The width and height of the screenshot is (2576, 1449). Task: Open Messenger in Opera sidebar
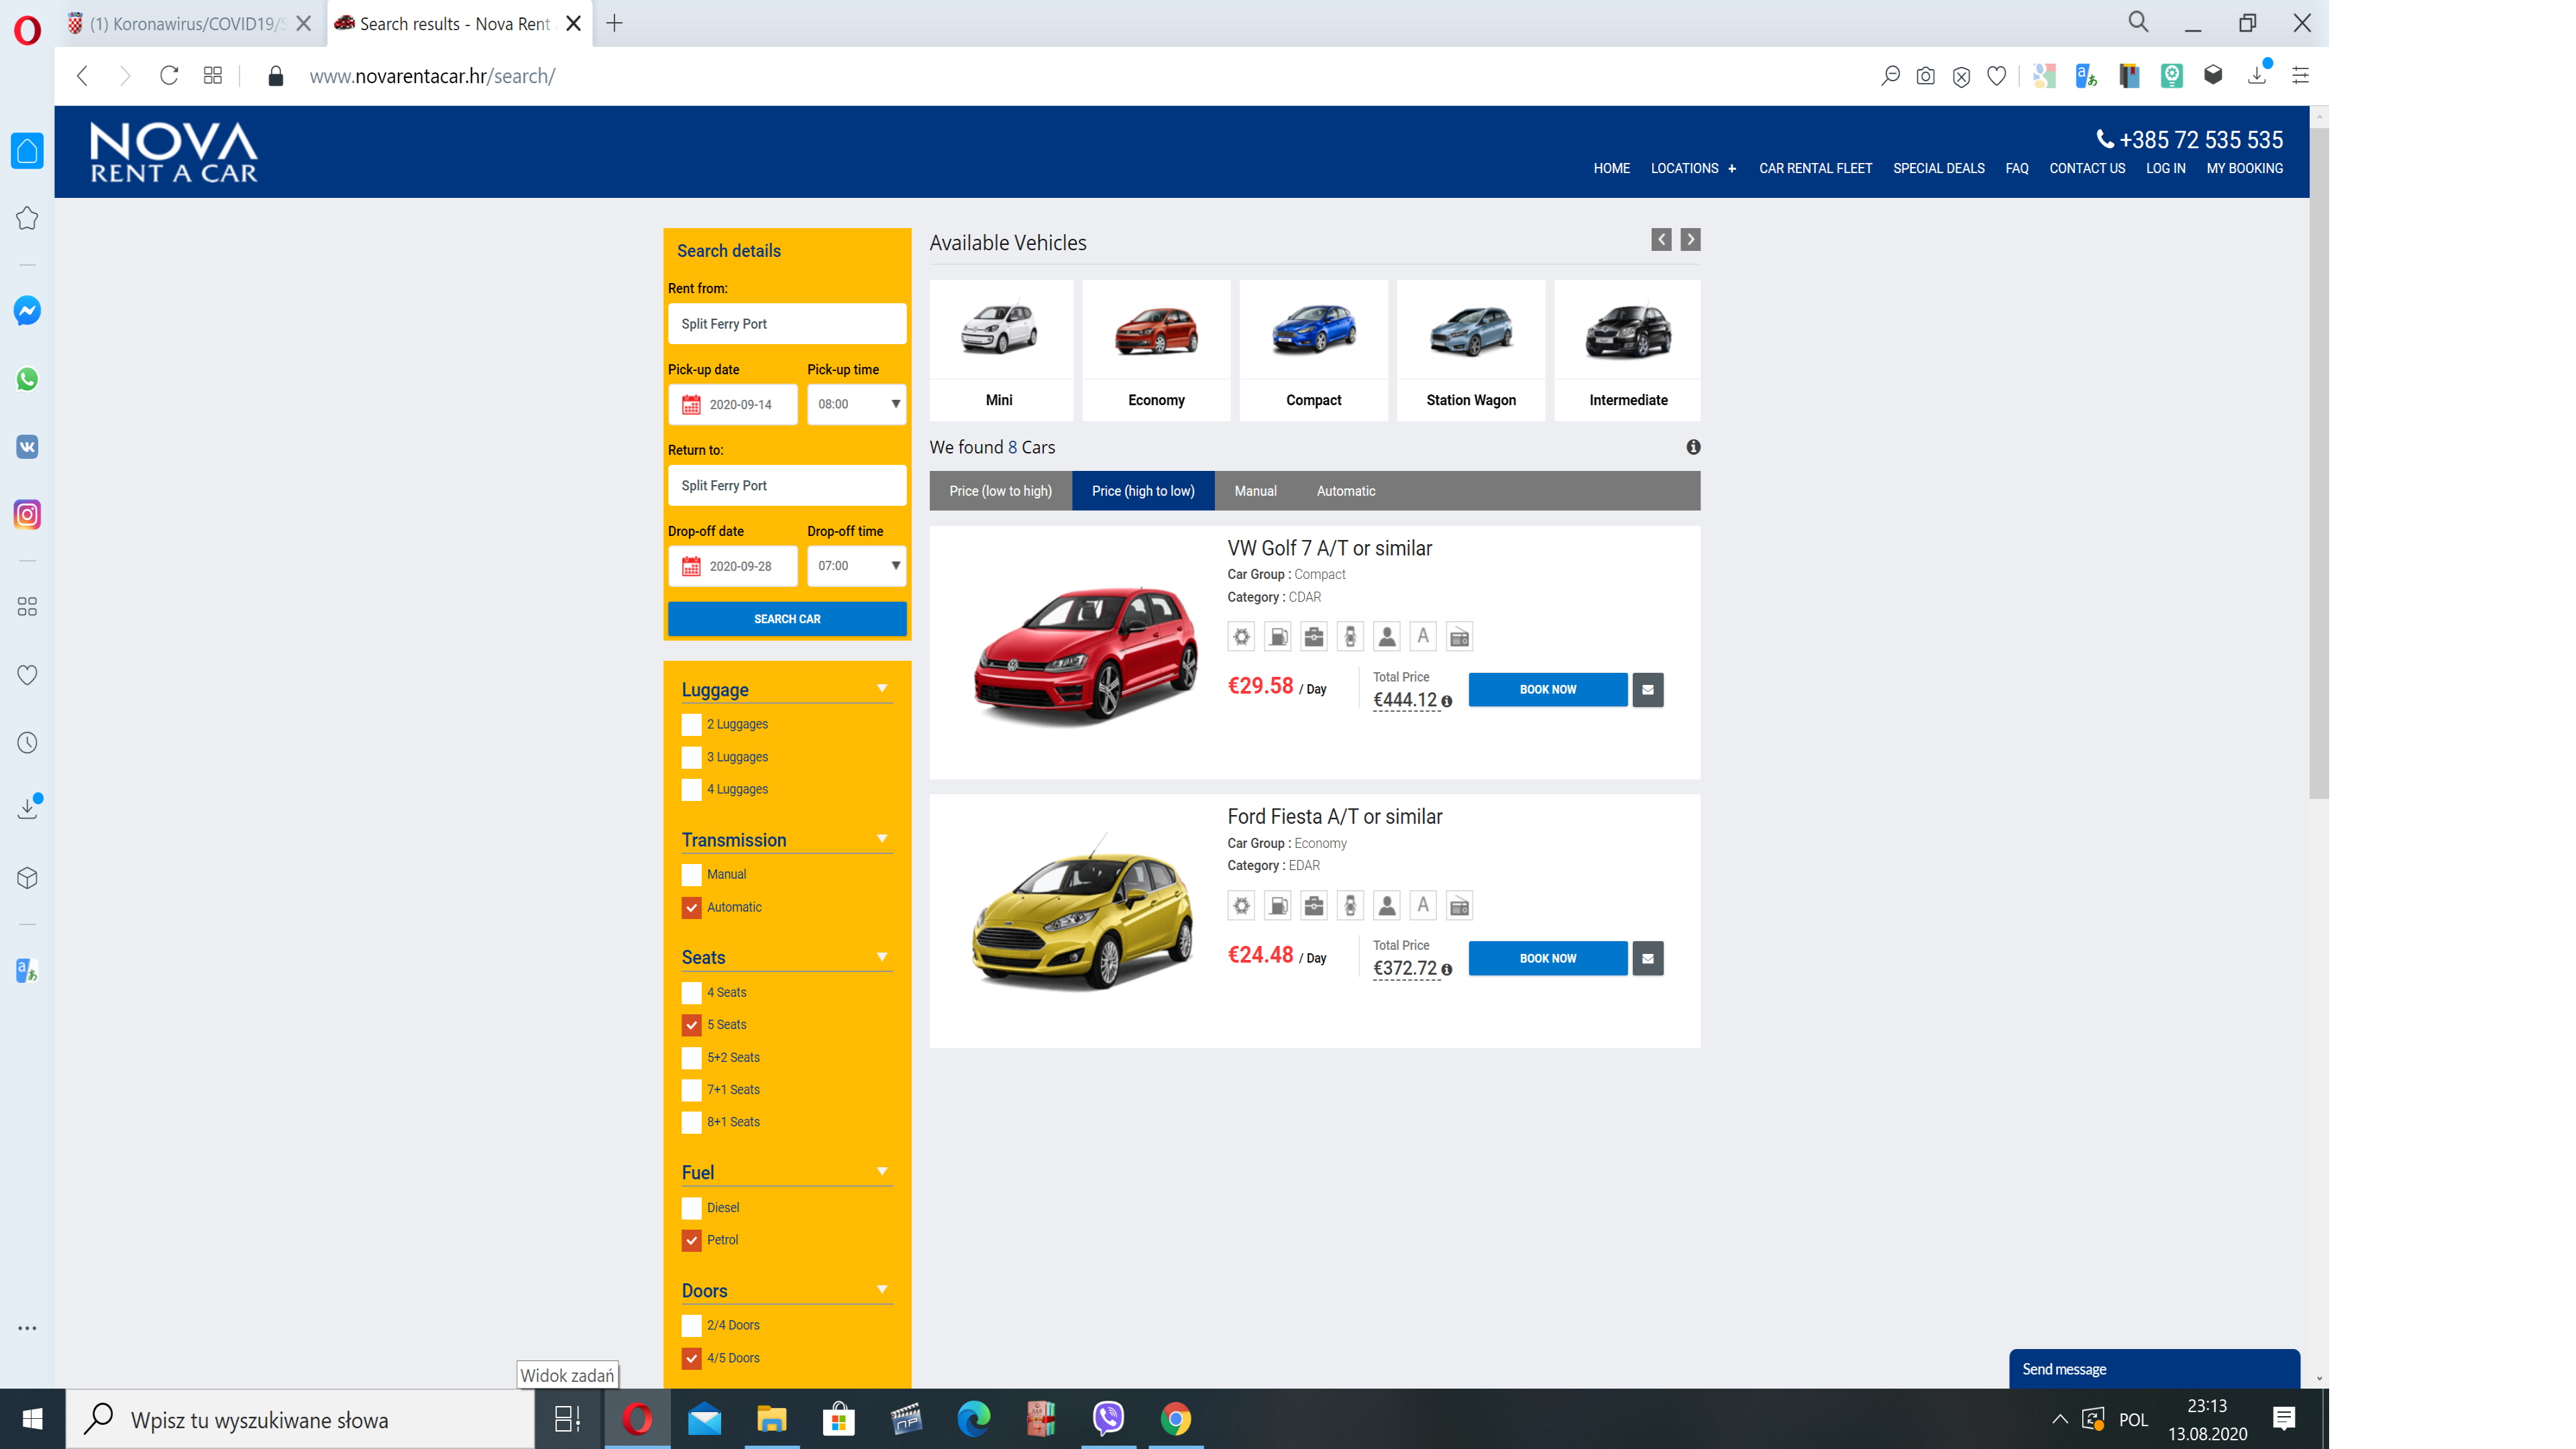tap(27, 311)
